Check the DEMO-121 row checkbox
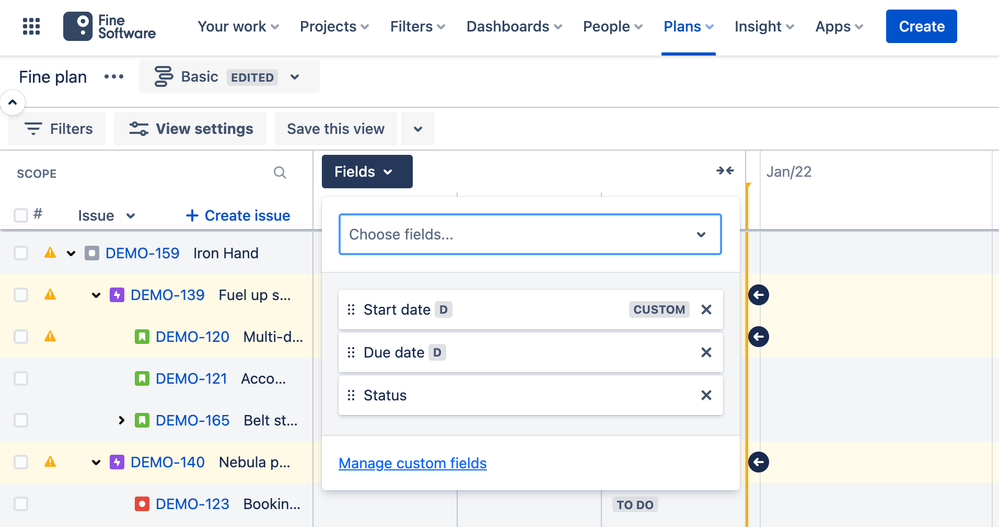The height and width of the screenshot is (527, 999). pyautogui.click(x=21, y=379)
